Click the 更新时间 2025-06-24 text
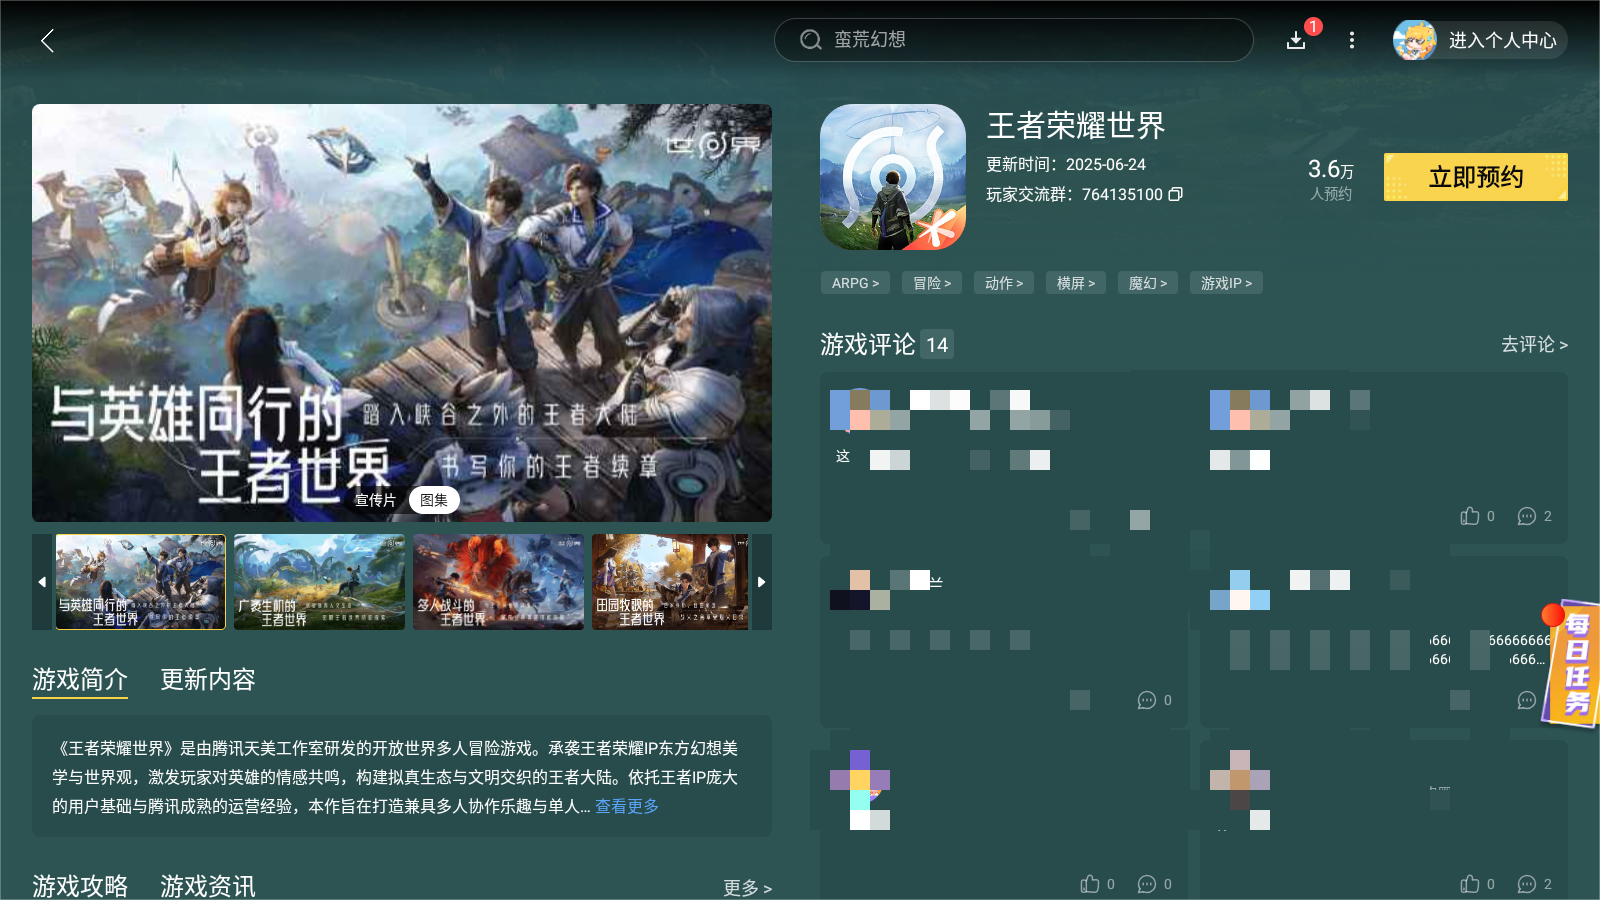 pos(1066,164)
